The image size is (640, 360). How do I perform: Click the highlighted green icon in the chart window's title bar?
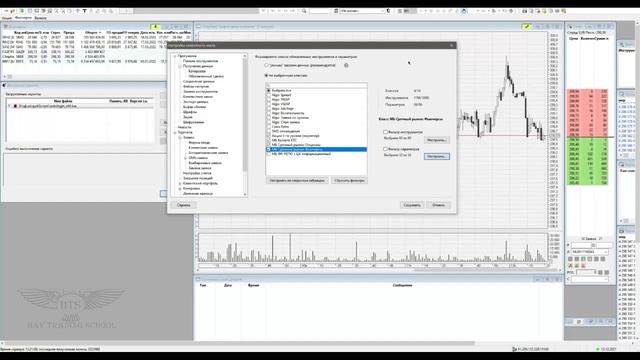click(x=527, y=27)
